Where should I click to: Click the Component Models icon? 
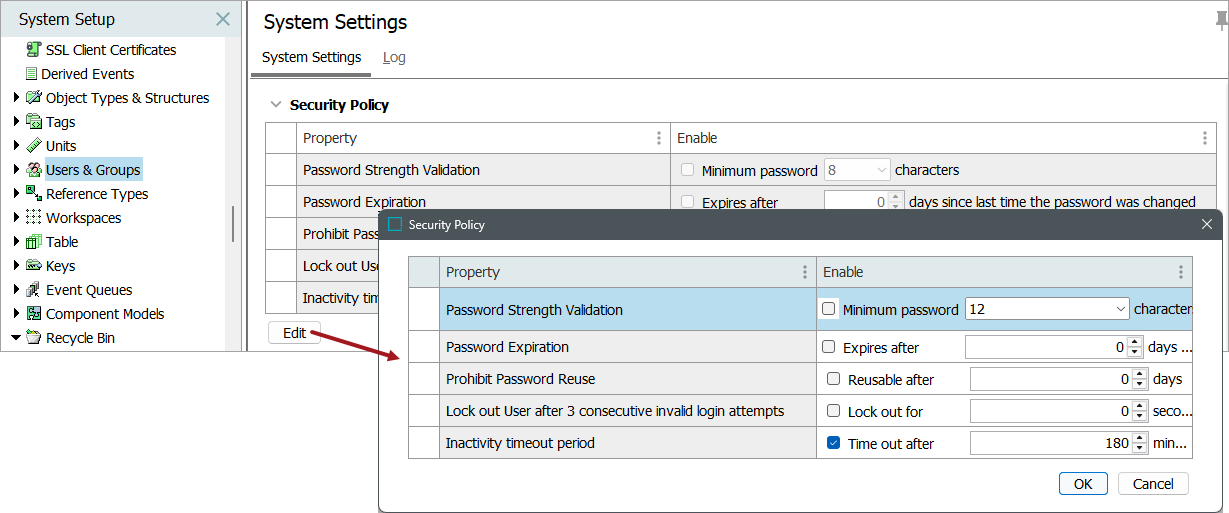[34, 314]
